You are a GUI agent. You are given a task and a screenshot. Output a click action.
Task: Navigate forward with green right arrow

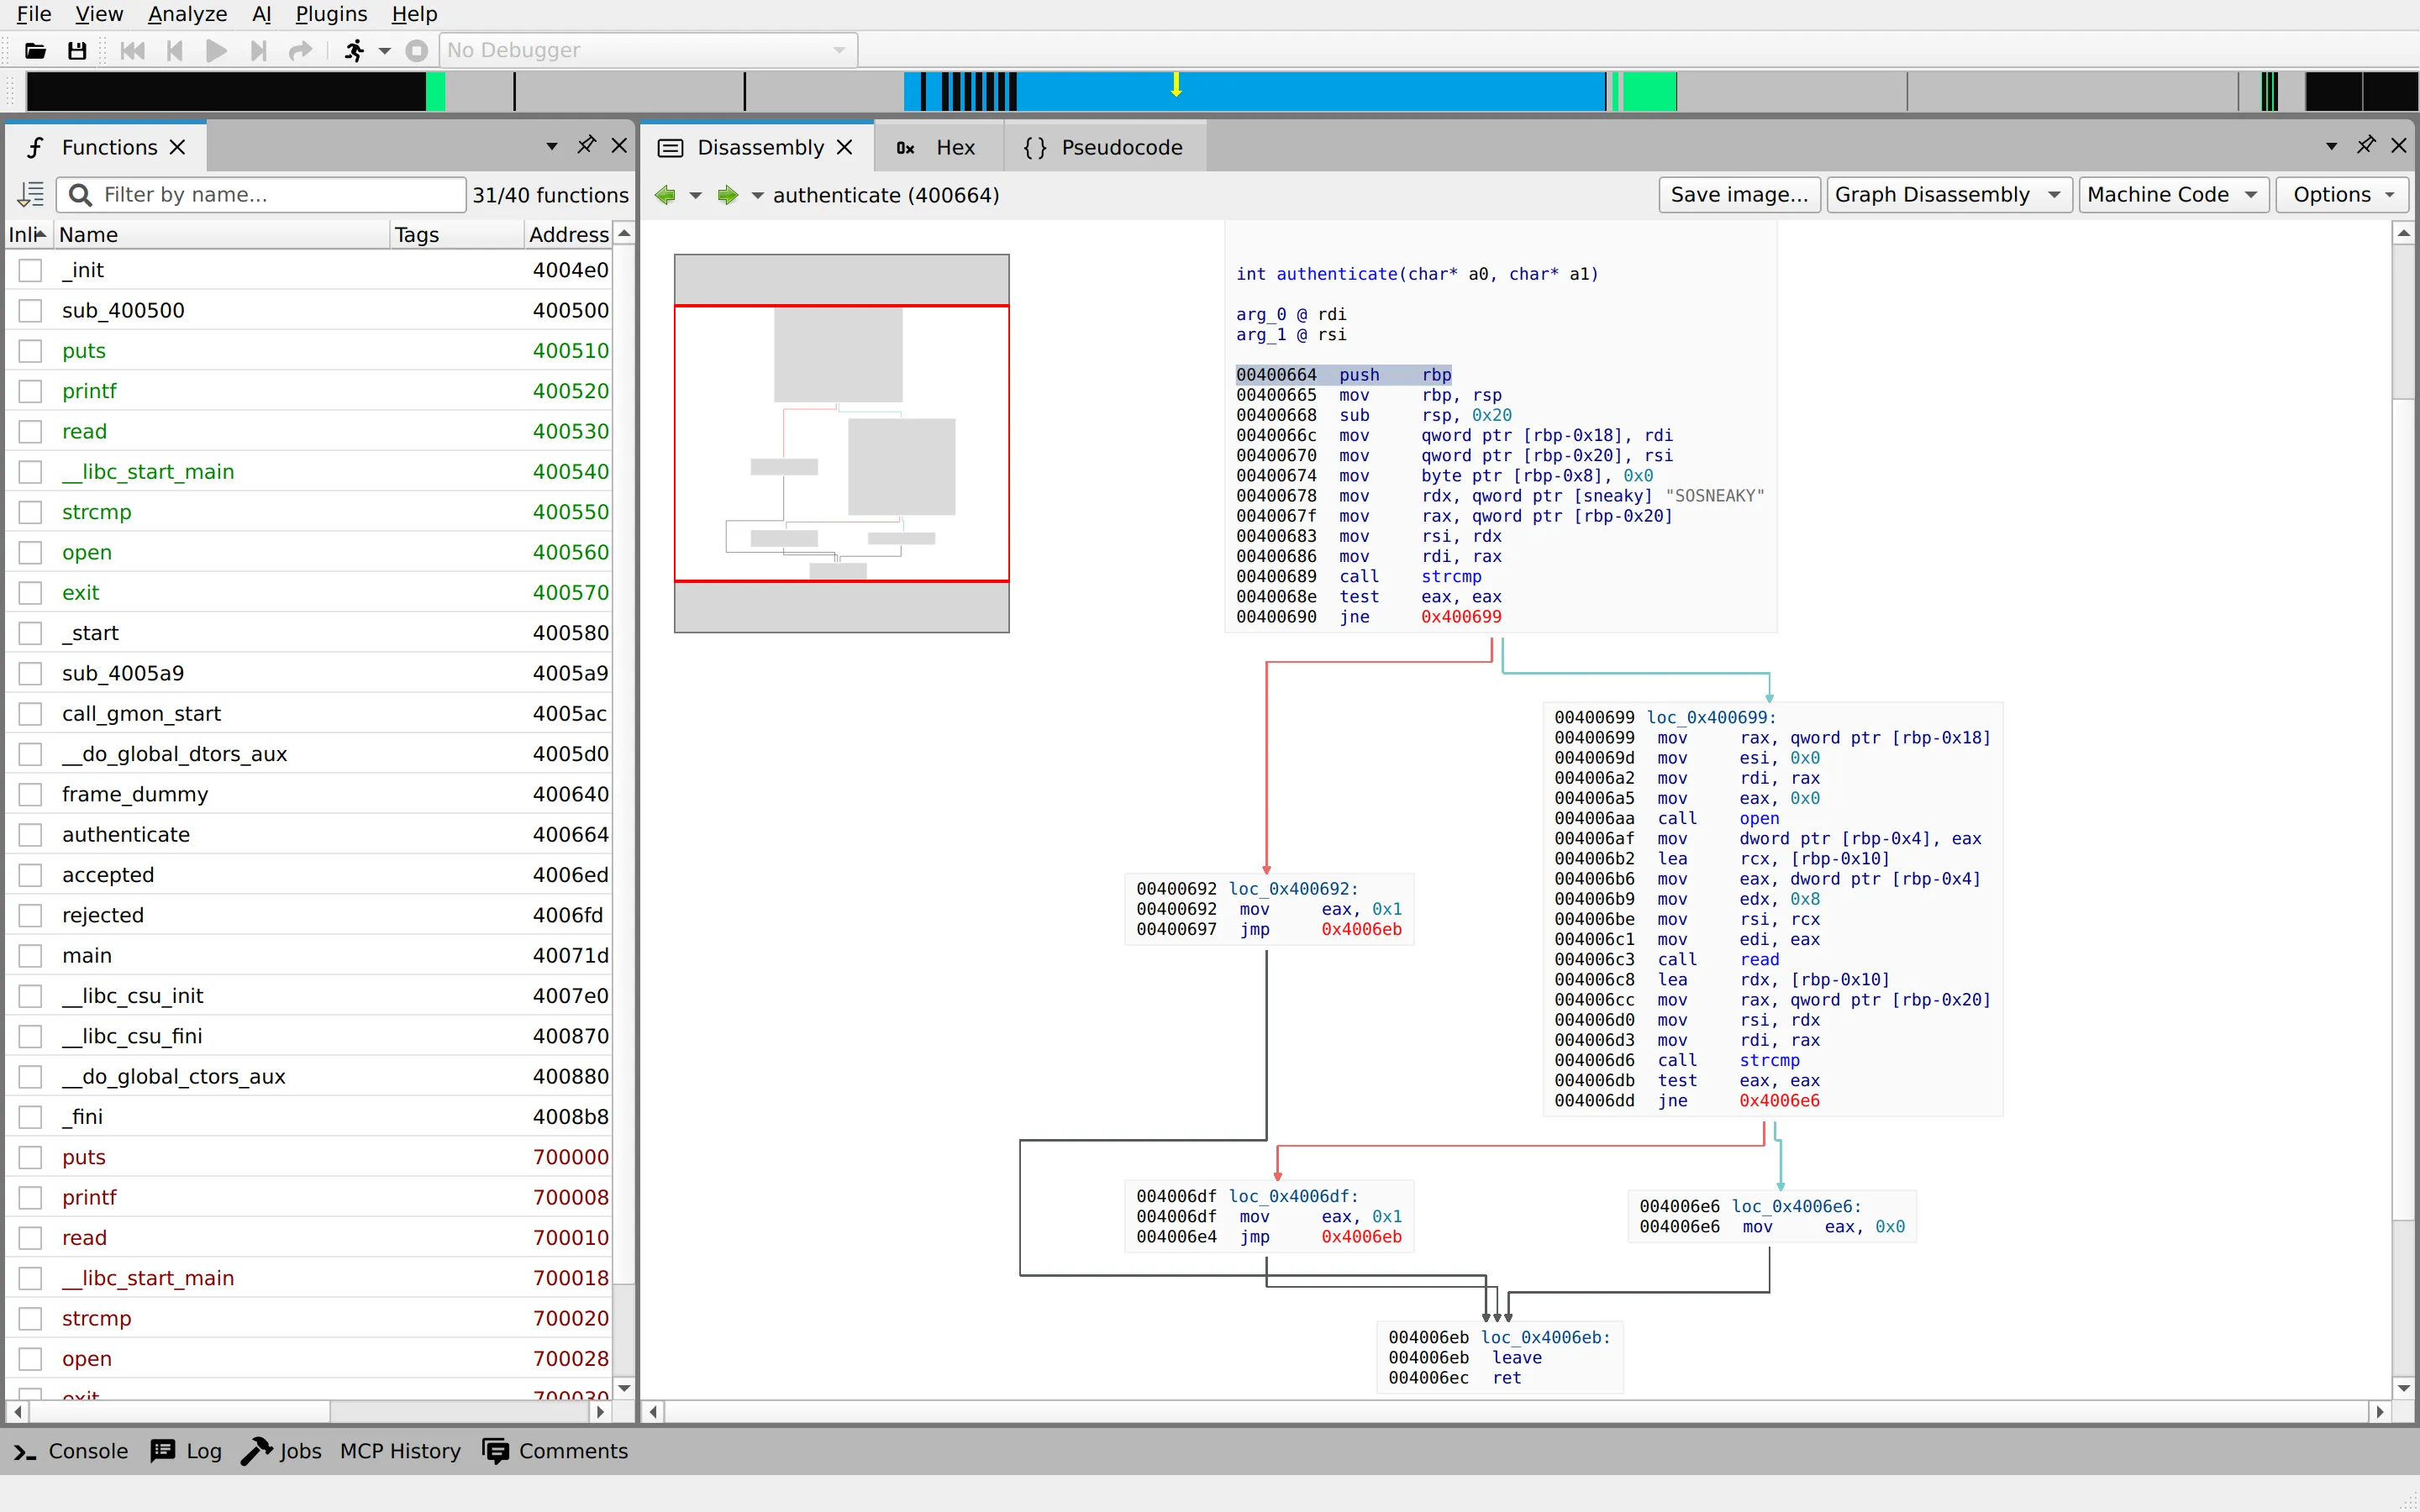point(728,195)
